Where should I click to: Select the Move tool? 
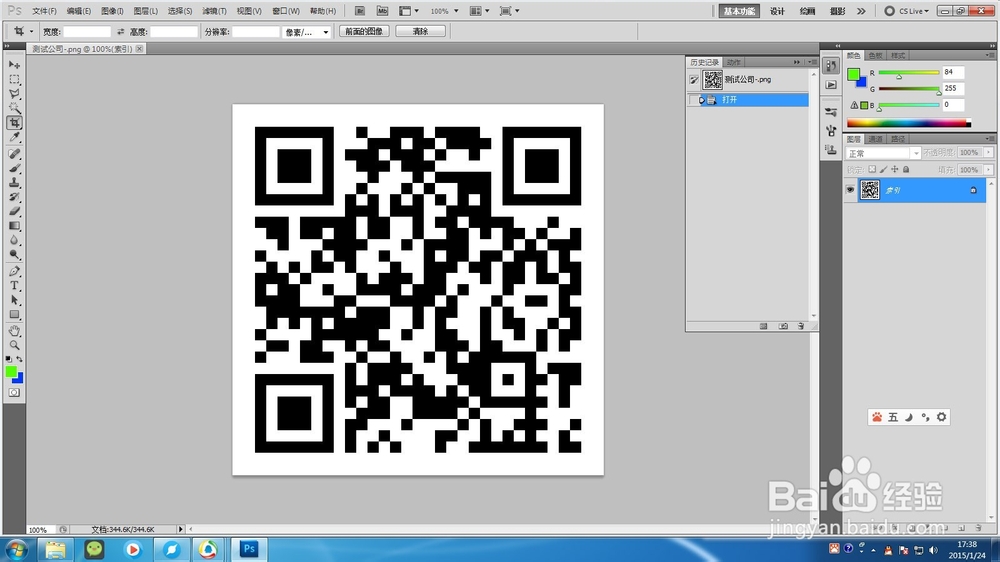click(14, 65)
